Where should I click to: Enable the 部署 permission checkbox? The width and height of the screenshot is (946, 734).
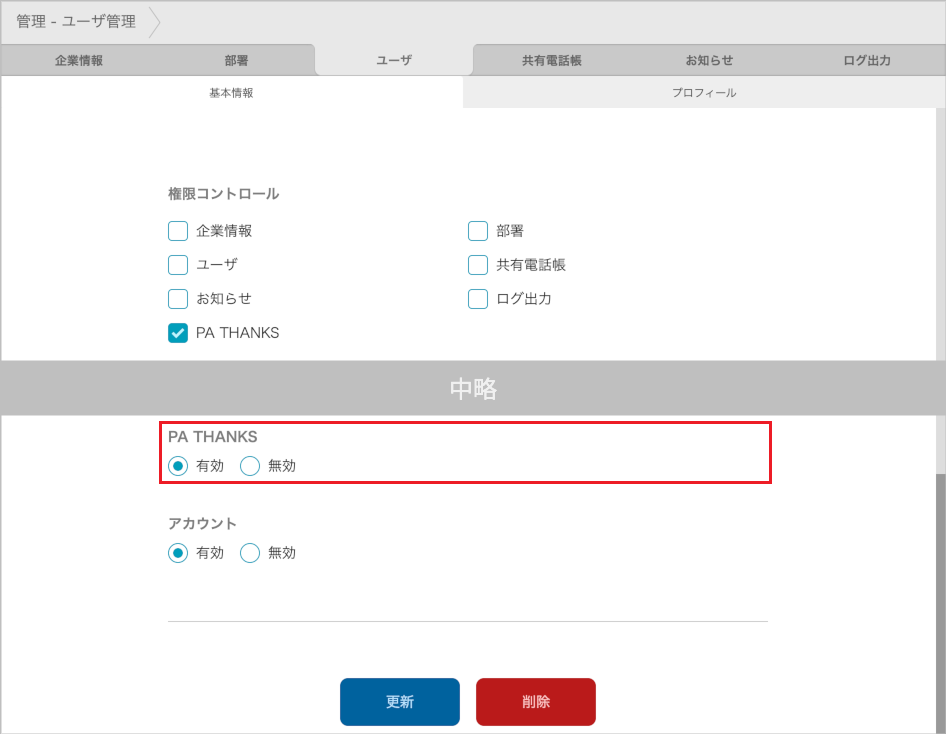[x=478, y=231]
